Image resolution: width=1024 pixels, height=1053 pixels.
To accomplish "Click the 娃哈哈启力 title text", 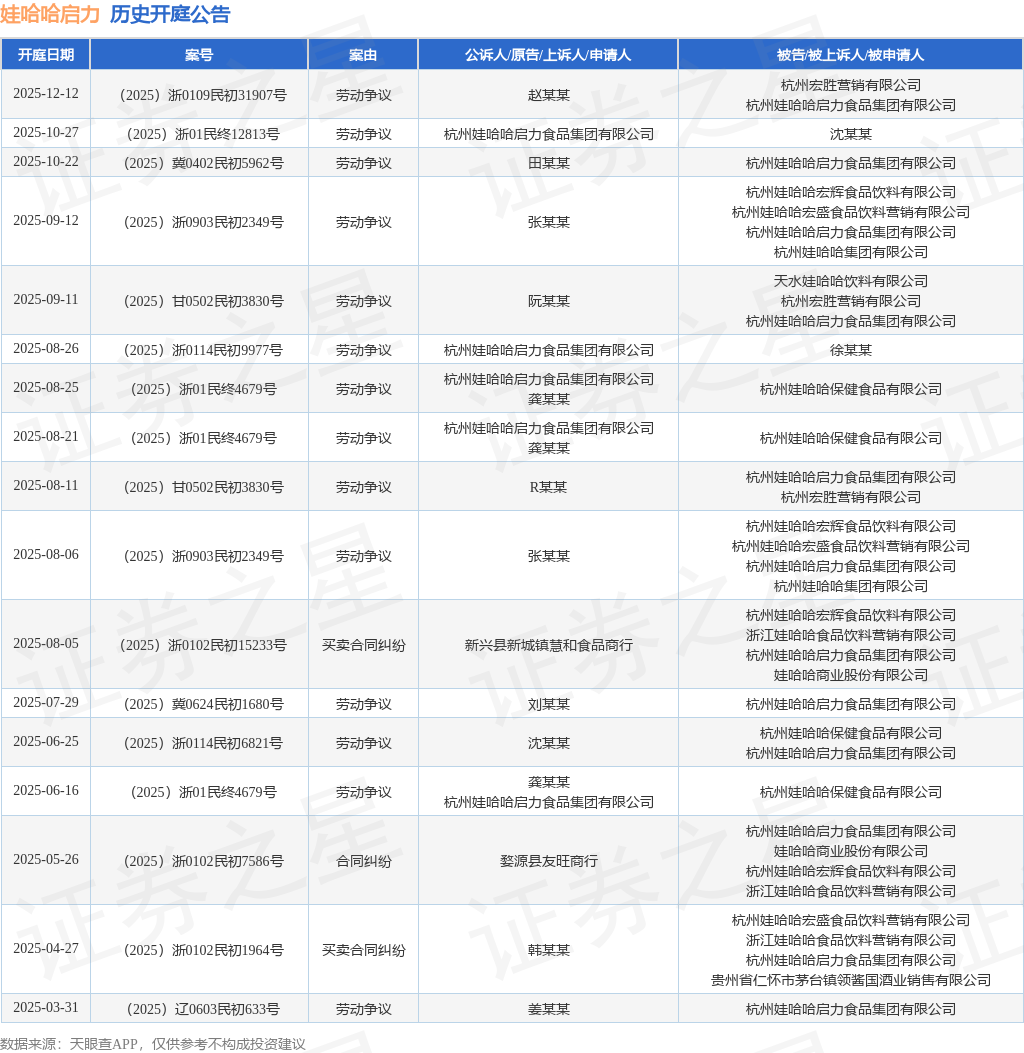I will click(50, 14).
